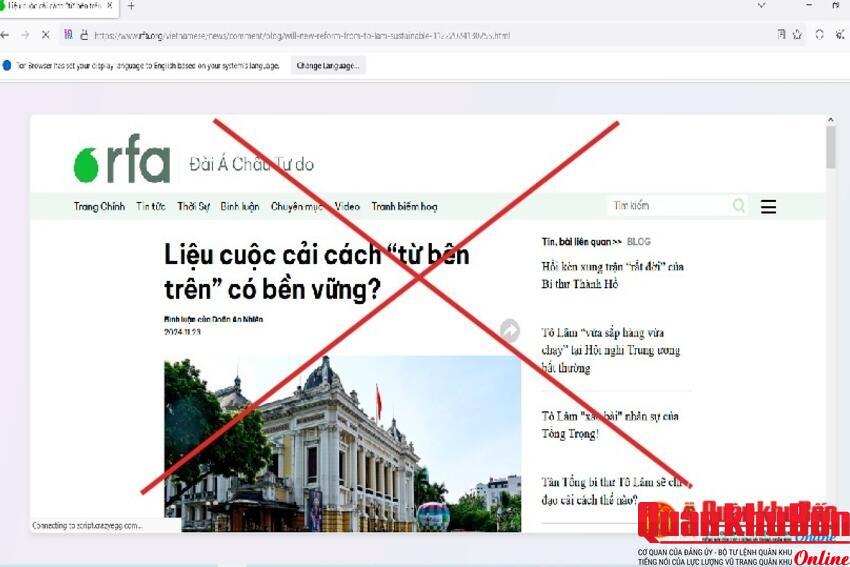Open link Tô Lâm vừa sắp hàng vừa chạy
This screenshot has height=567, width=850.
pyautogui.click(x=610, y=350)
